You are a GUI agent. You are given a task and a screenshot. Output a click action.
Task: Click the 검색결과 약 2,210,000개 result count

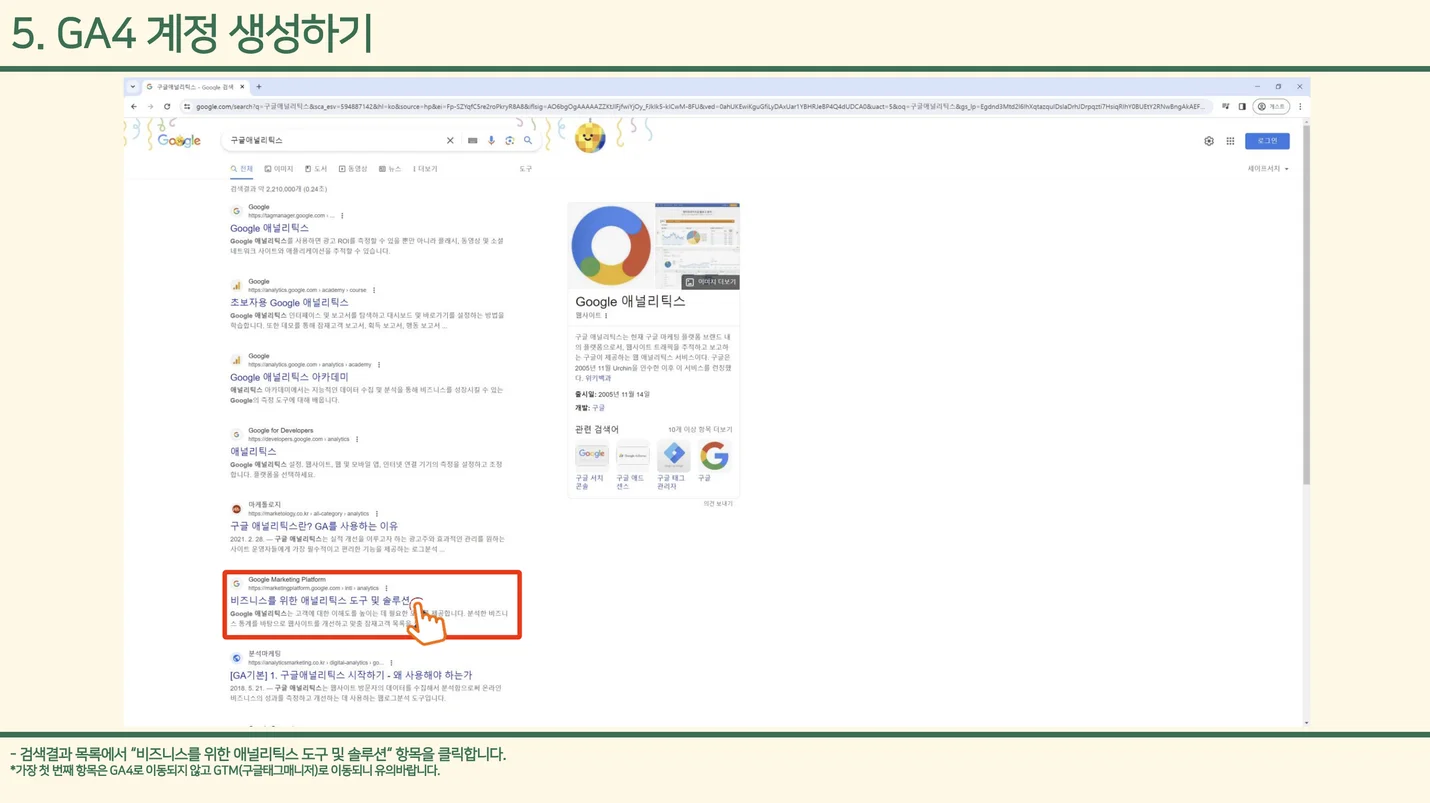279,189
